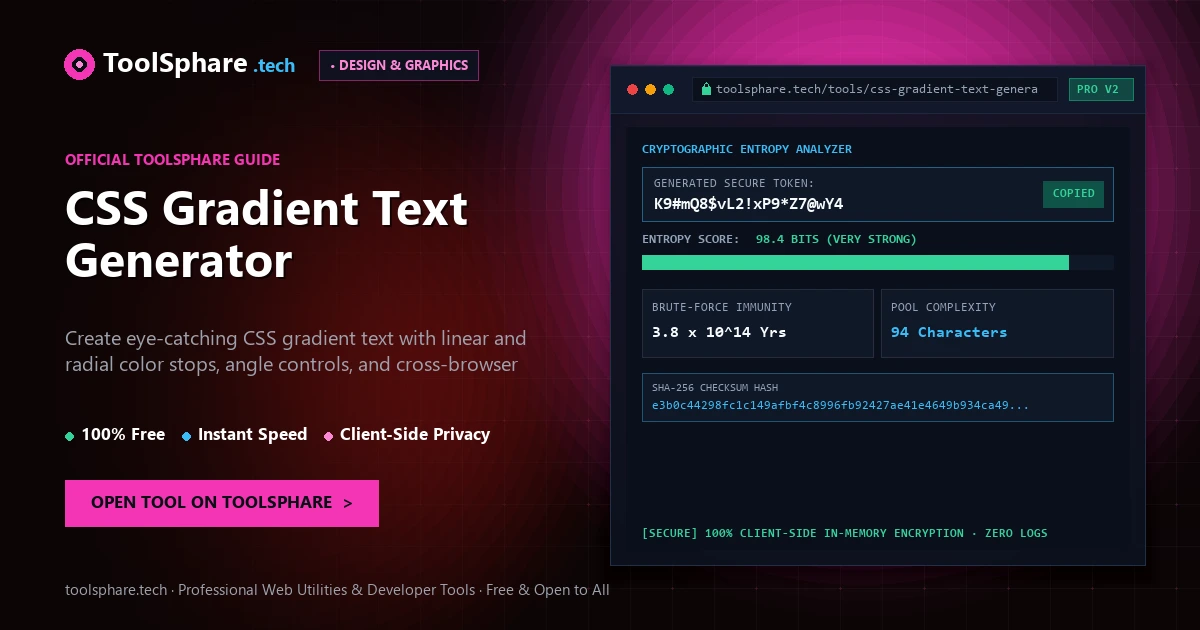
Task: Click the 100% Free feature label
Action: point(123,434)
